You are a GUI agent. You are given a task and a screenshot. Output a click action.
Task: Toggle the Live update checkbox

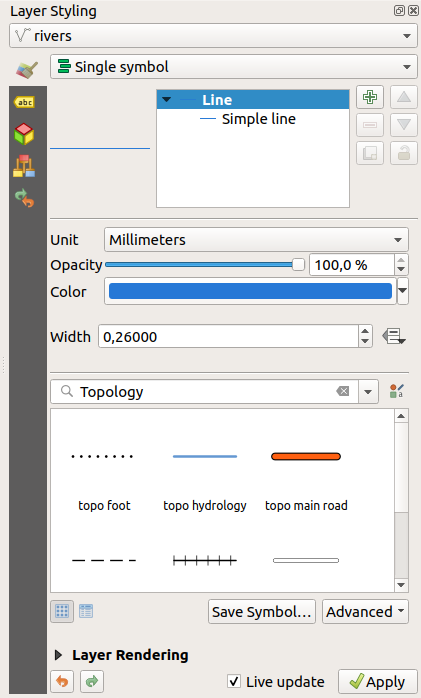pos(234,681)
